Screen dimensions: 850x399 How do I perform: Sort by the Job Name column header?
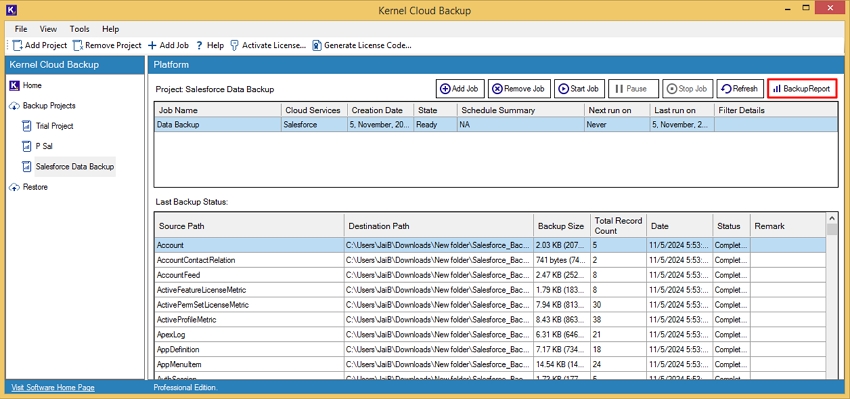click(218, 110)
